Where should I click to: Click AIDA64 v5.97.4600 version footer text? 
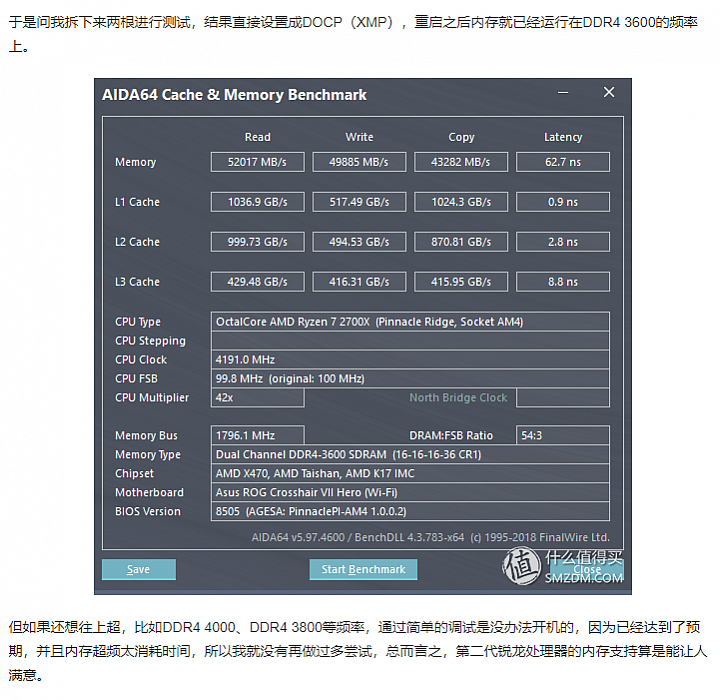[431, 537]
